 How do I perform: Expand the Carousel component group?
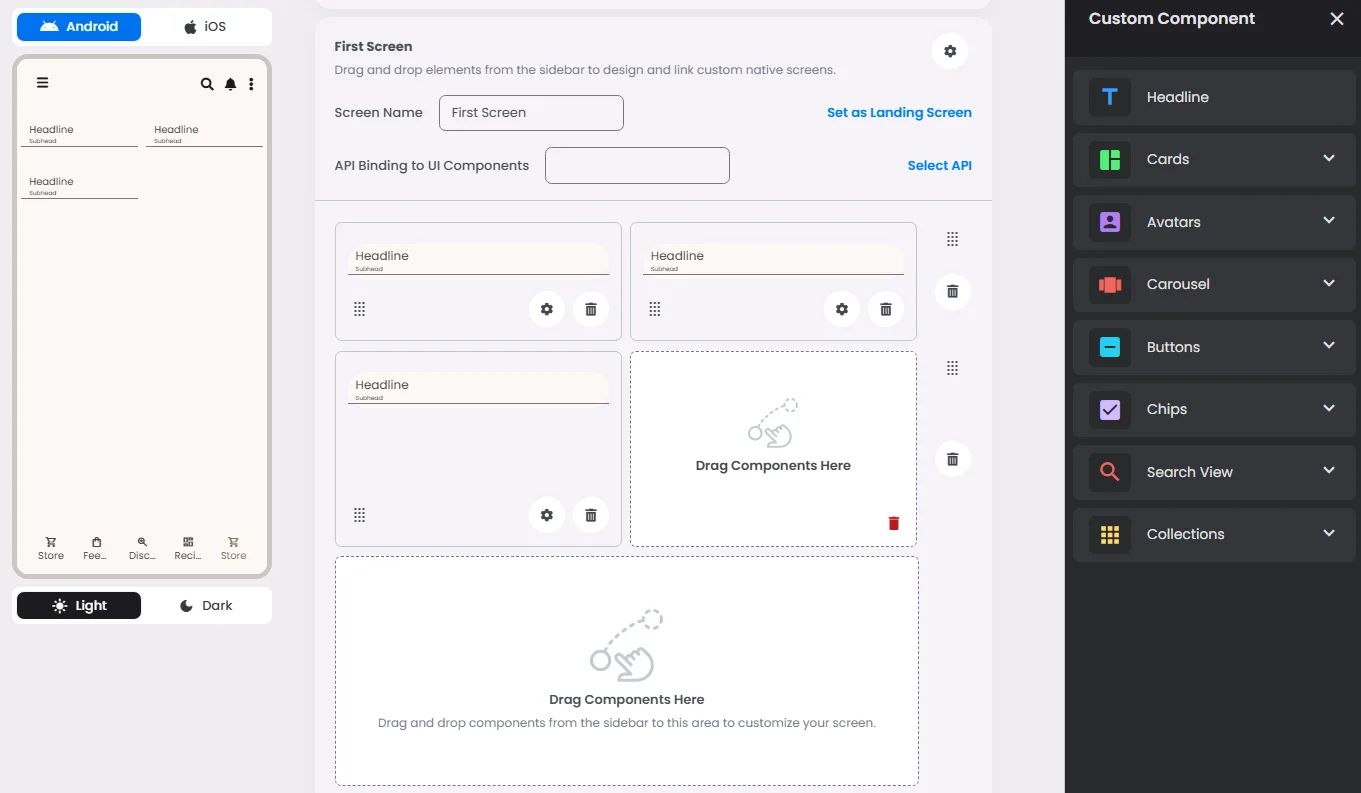click(x=1214, y=284)
